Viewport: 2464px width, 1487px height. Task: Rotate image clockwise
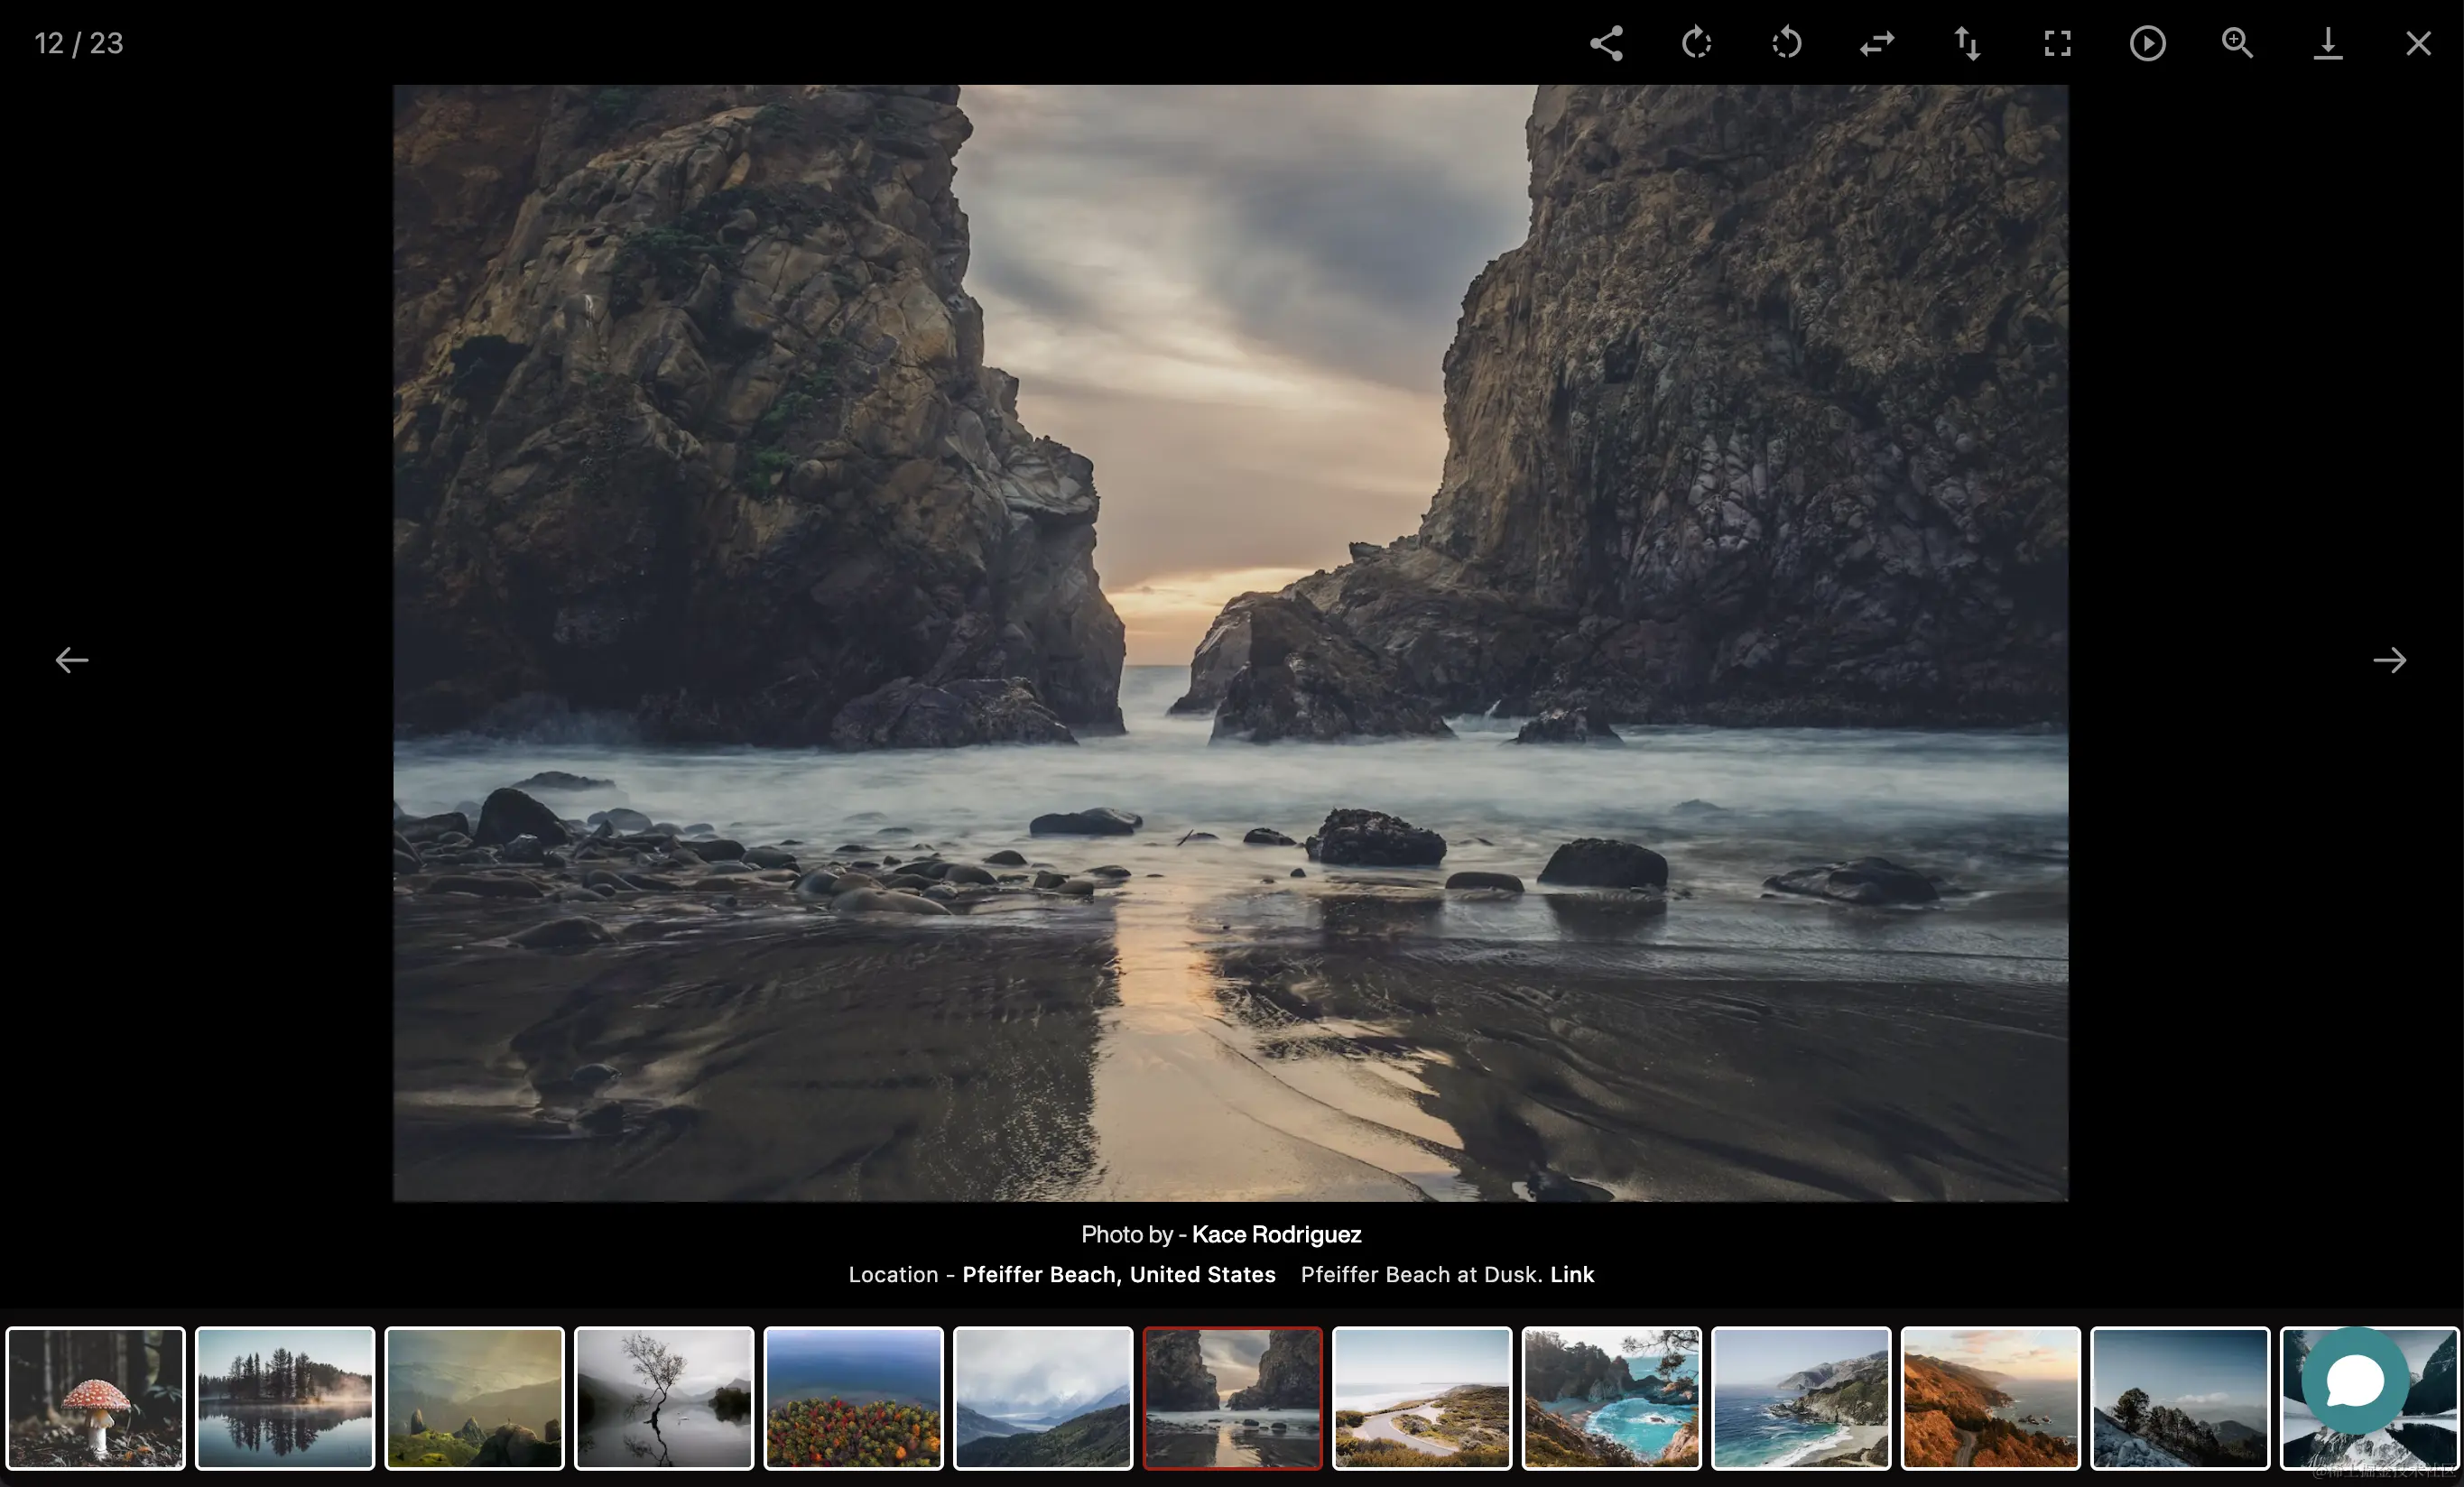pos(1696,43)
